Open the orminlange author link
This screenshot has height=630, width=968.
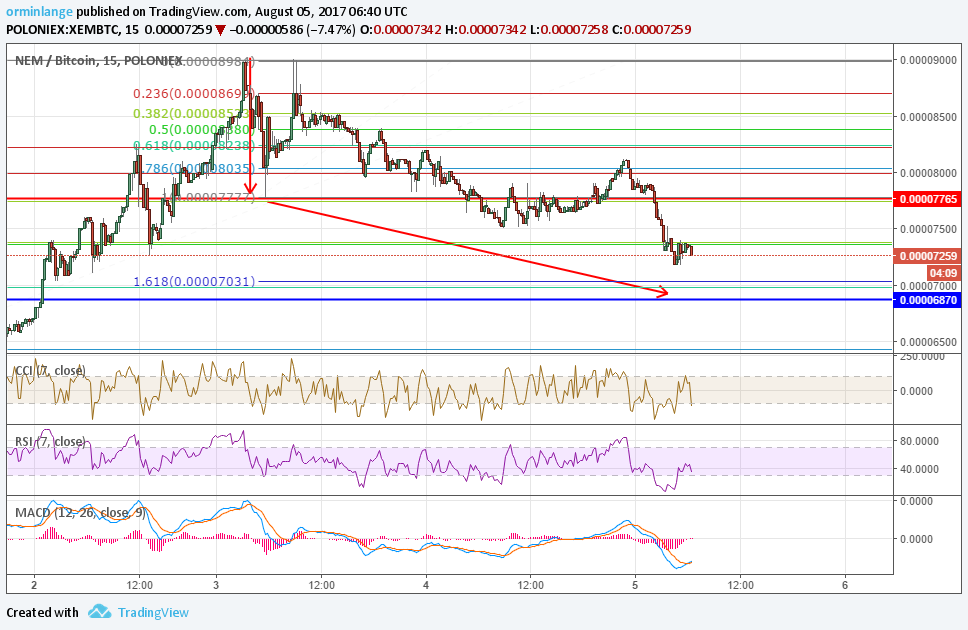click(40, 12)
